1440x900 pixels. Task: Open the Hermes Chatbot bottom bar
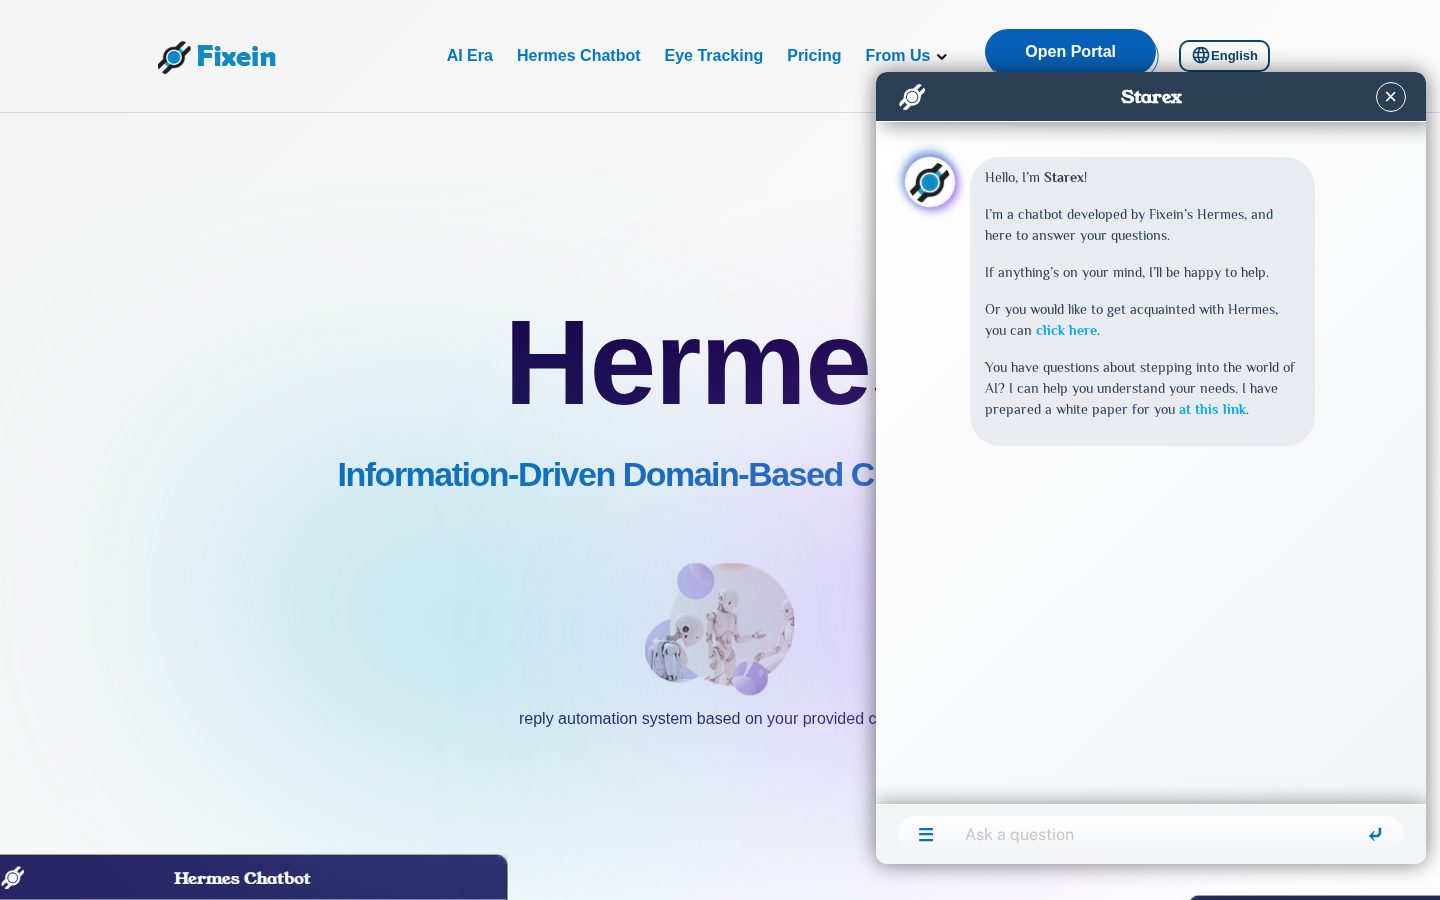coord(254,878)
